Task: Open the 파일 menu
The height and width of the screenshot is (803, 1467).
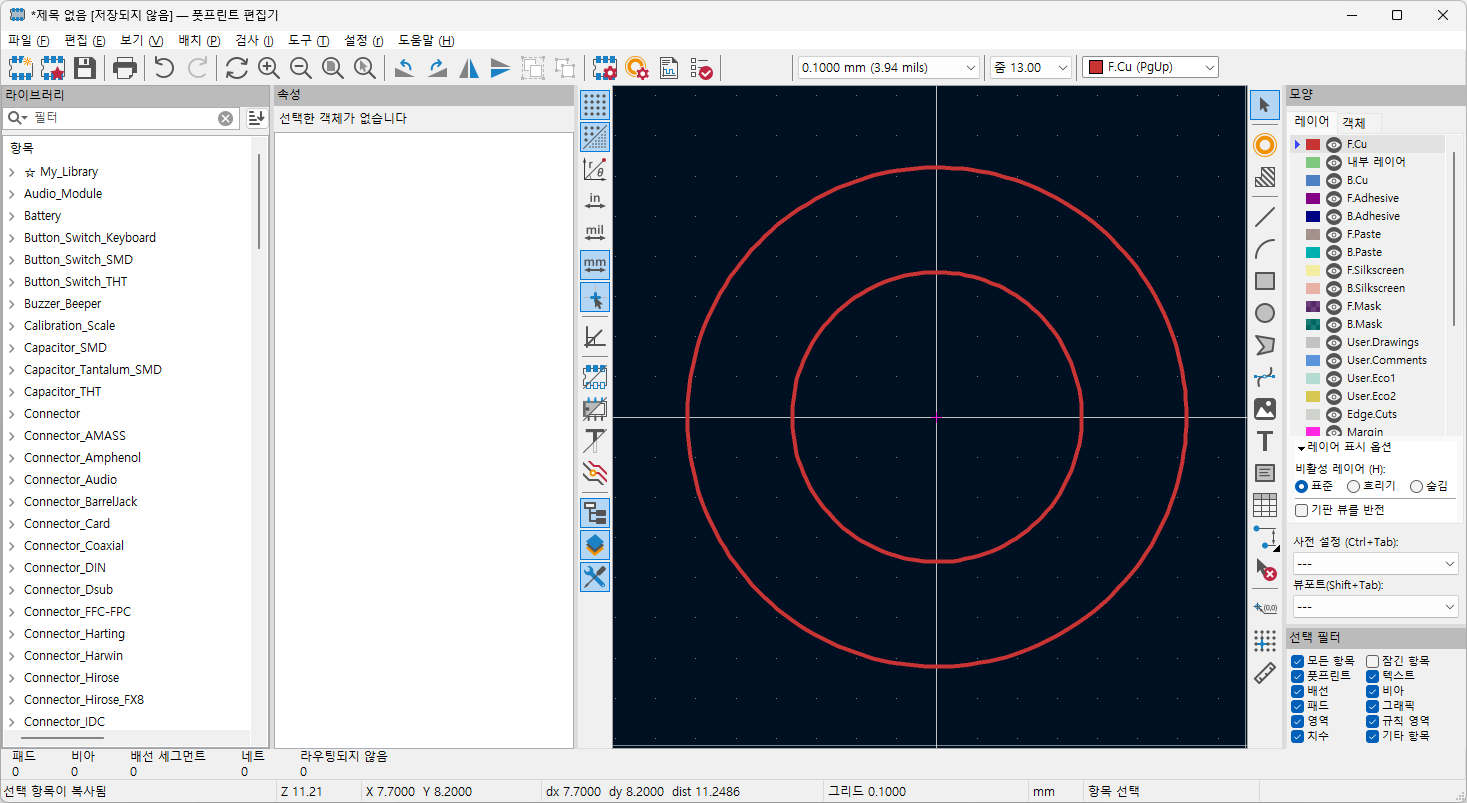Action: point(28,41)
